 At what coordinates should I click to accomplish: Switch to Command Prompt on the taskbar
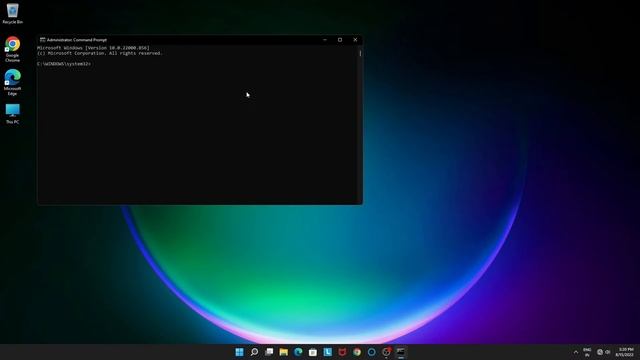click(401, 352)
